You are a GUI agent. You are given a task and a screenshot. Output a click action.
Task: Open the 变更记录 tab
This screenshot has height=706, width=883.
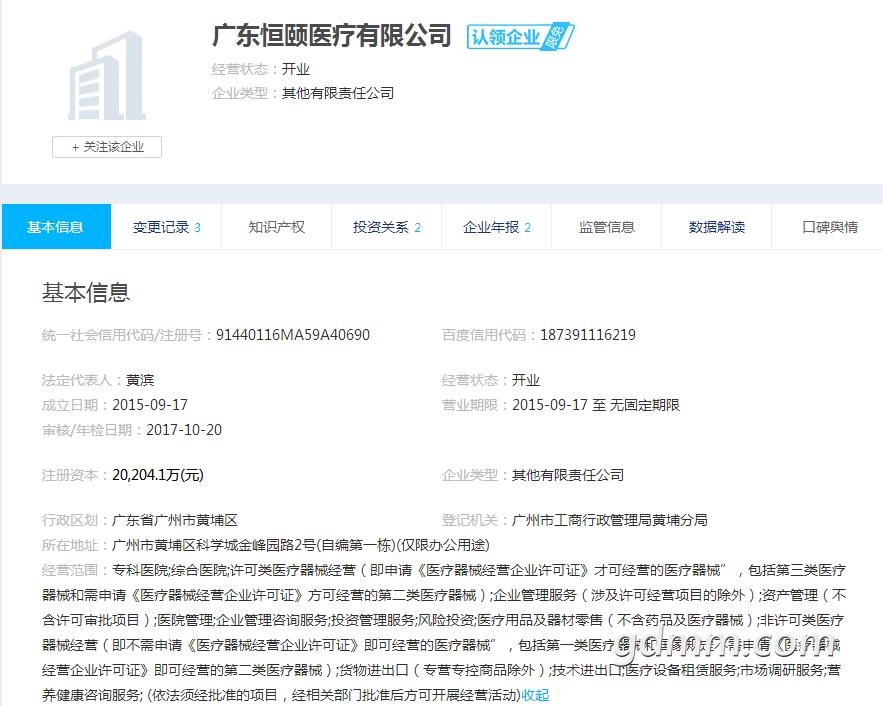click(x=167, y=227)
